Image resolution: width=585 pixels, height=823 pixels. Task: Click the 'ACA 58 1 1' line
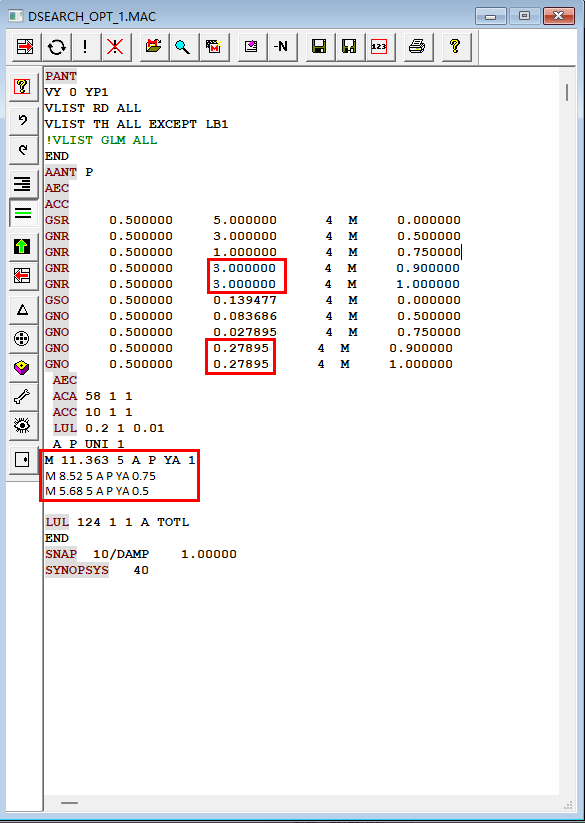(x=92, y=396)
